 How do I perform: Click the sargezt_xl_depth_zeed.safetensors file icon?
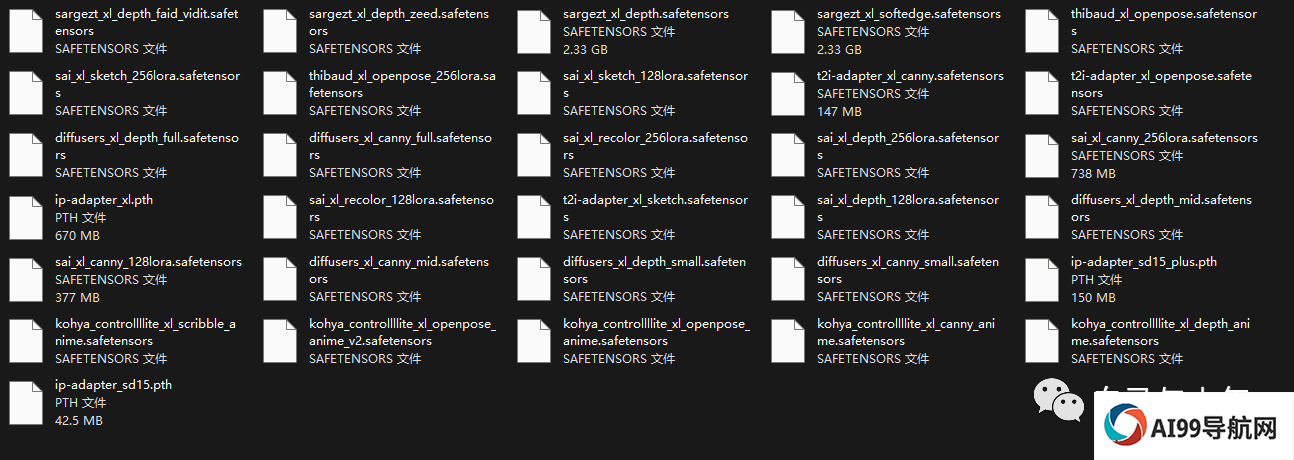(x=280, y=31)
